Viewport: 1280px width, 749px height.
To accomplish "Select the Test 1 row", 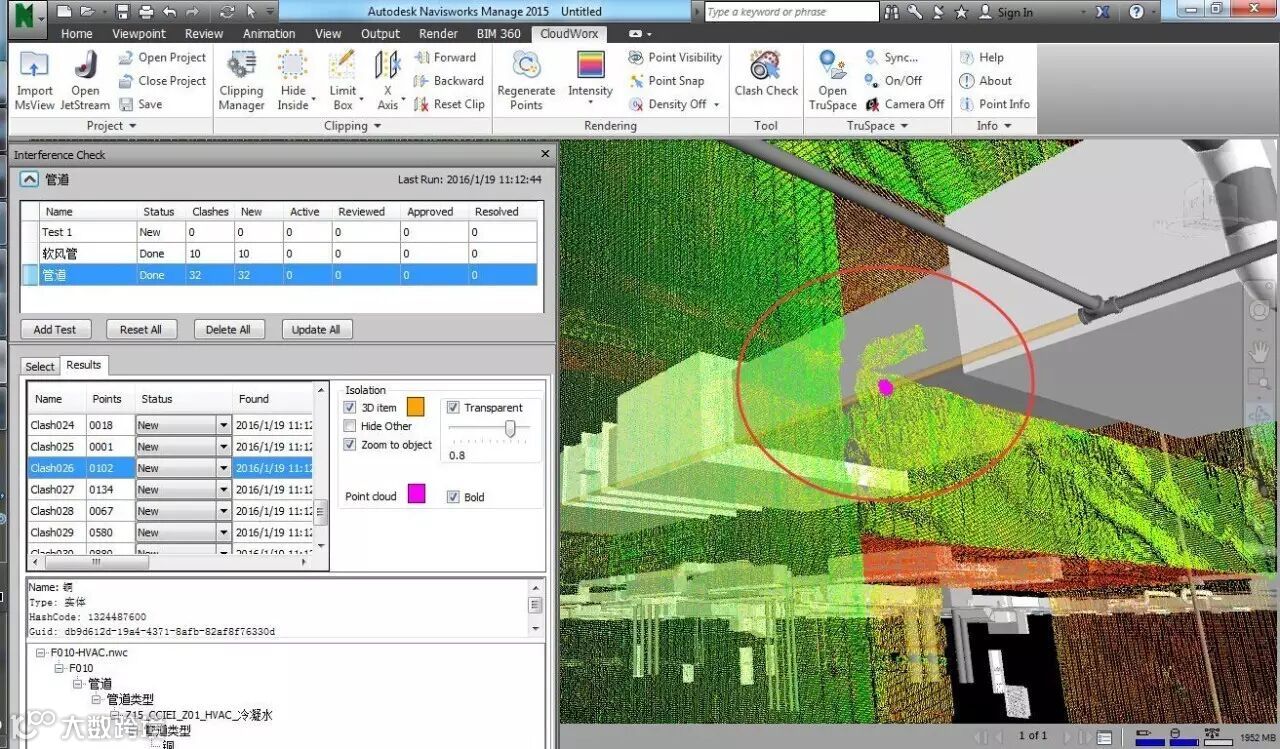I will 280,232.
